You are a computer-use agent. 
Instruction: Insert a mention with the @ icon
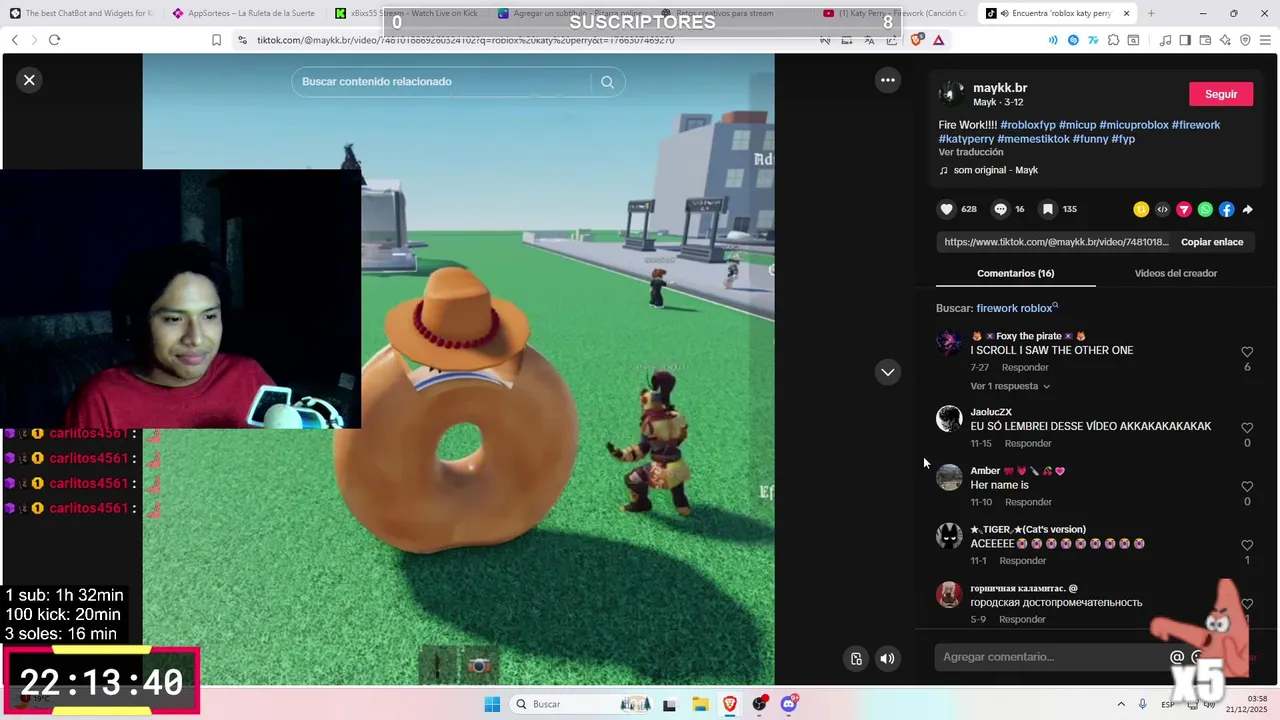1177,657
